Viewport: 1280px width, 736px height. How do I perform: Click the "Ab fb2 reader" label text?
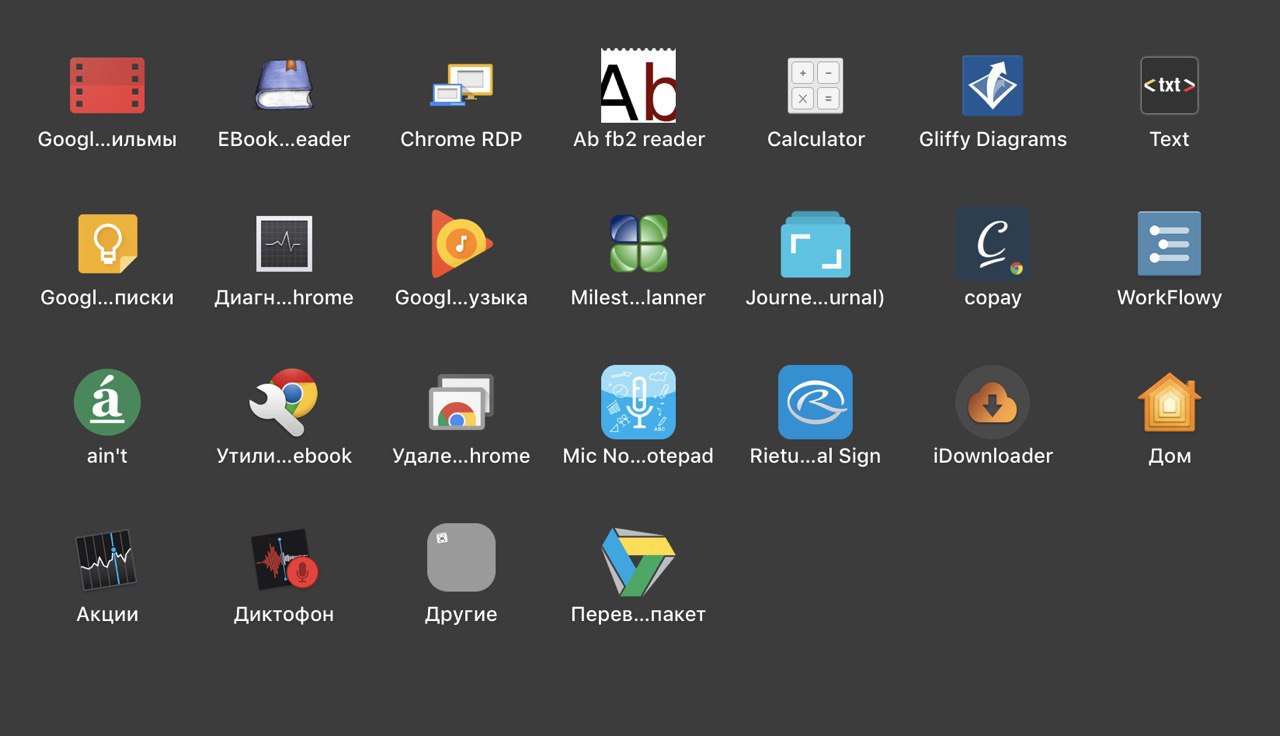coord(638,140)
